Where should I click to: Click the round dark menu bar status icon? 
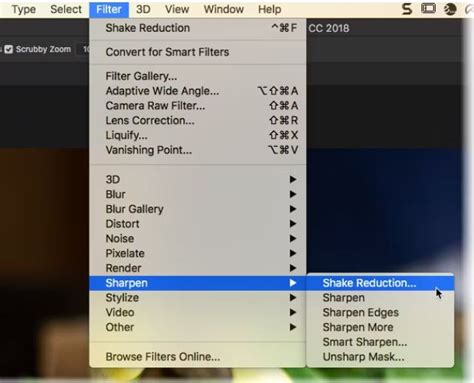450,9
